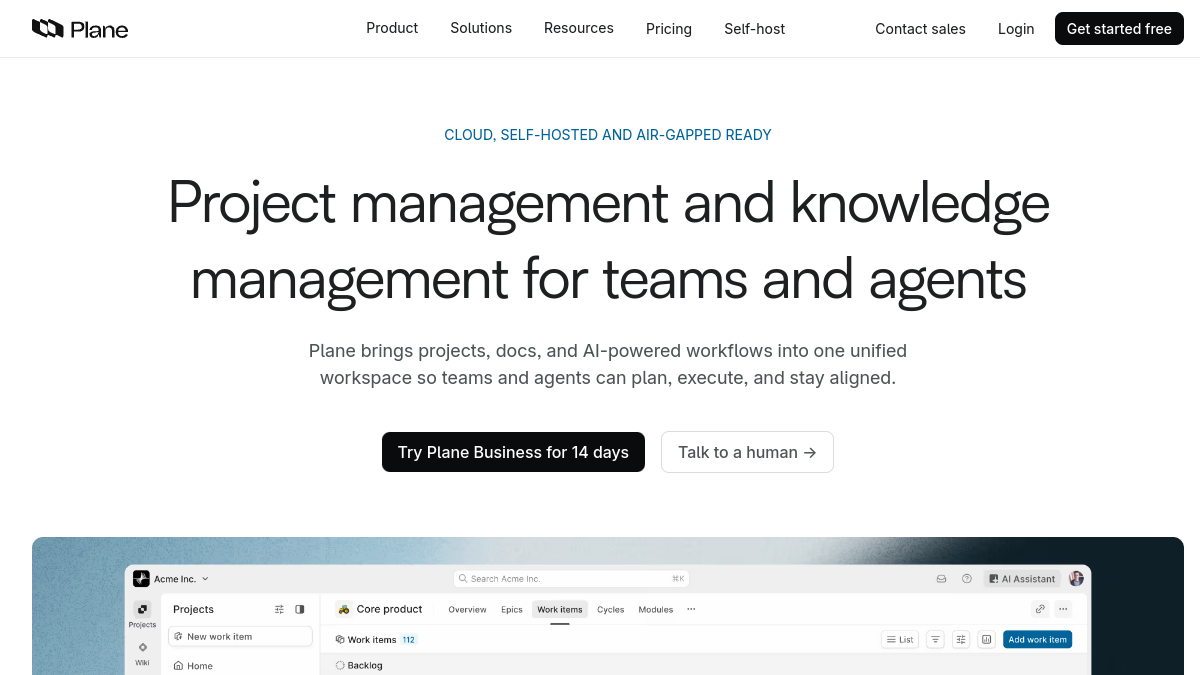Viewport: 1200px width, 675px height.
Task: Click the work items count badge 112
Action: click(x=409, y=640)
